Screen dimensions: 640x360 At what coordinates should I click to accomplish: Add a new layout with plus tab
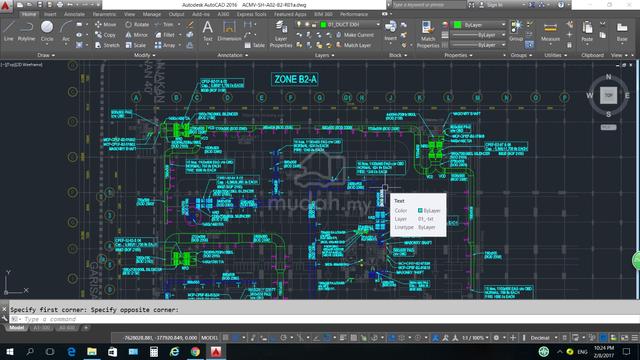[86, 328]
